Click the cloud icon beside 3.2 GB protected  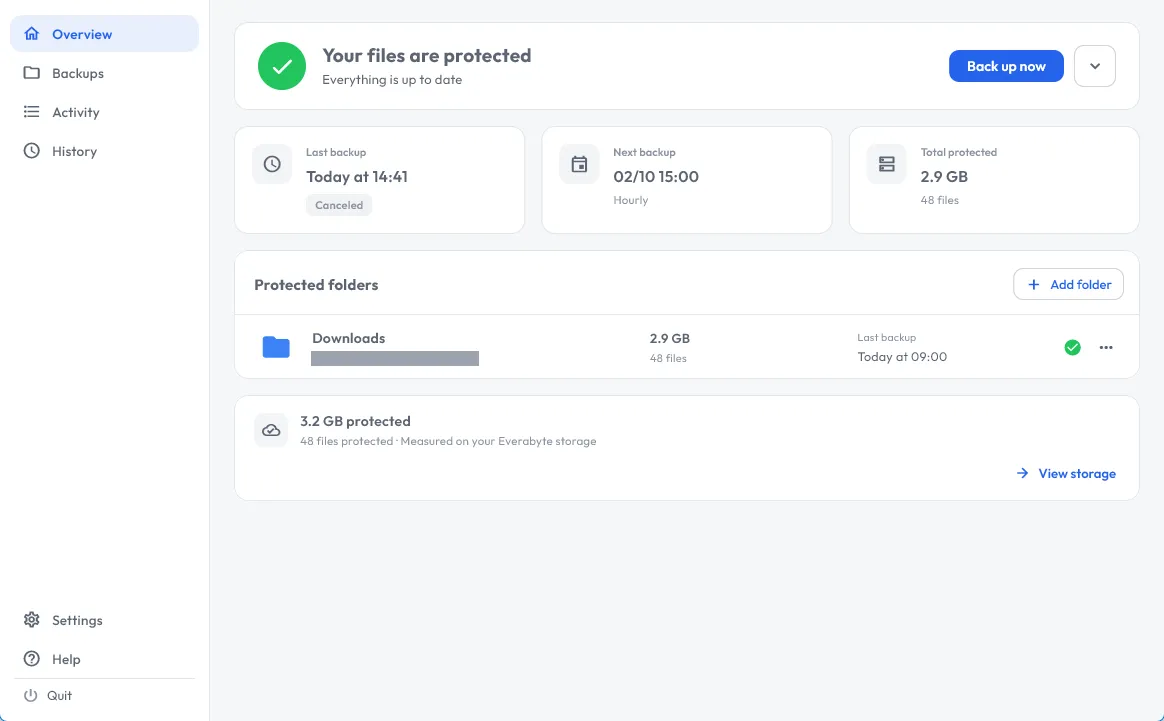271,431
